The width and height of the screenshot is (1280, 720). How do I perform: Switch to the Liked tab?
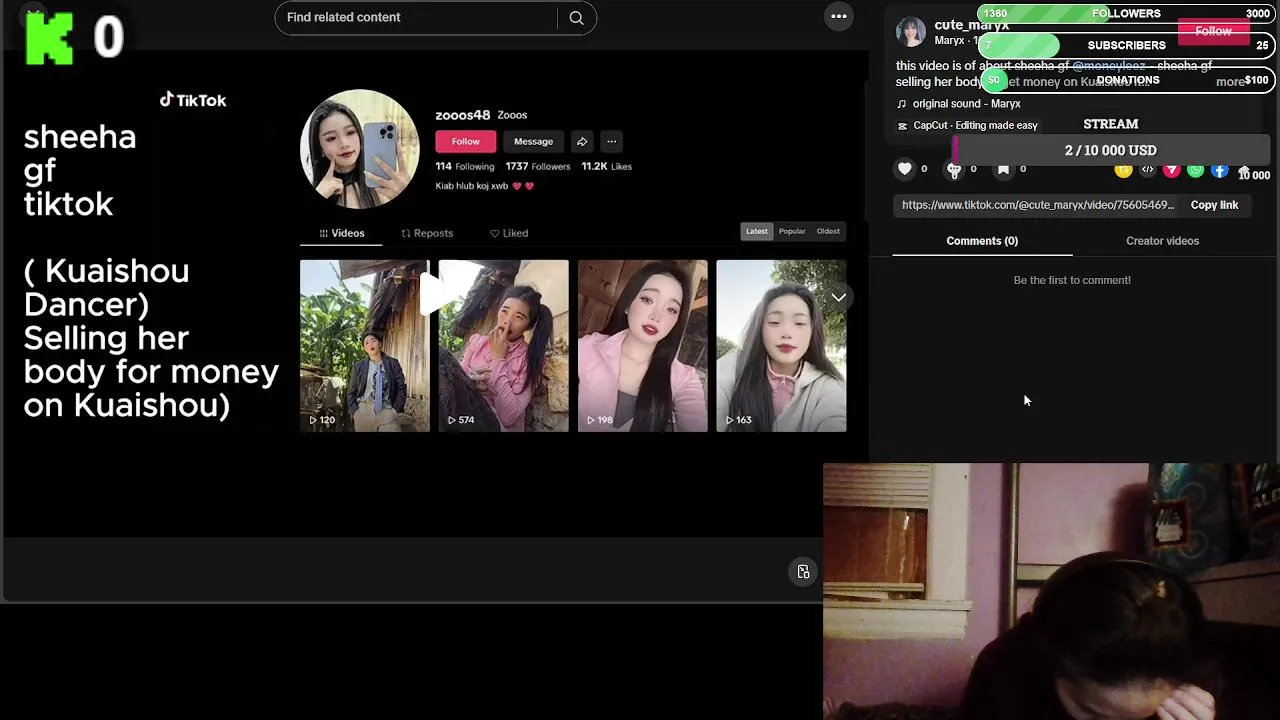[x=509, y=233]
